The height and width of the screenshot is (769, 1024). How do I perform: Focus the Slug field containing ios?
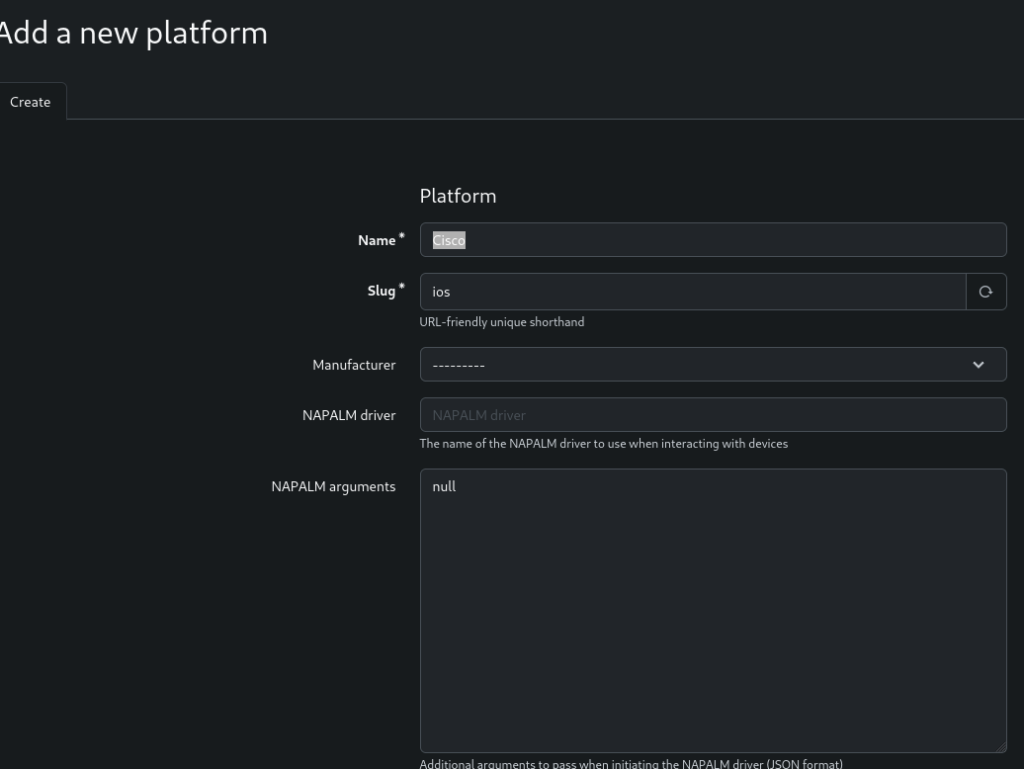coord(692,292)
